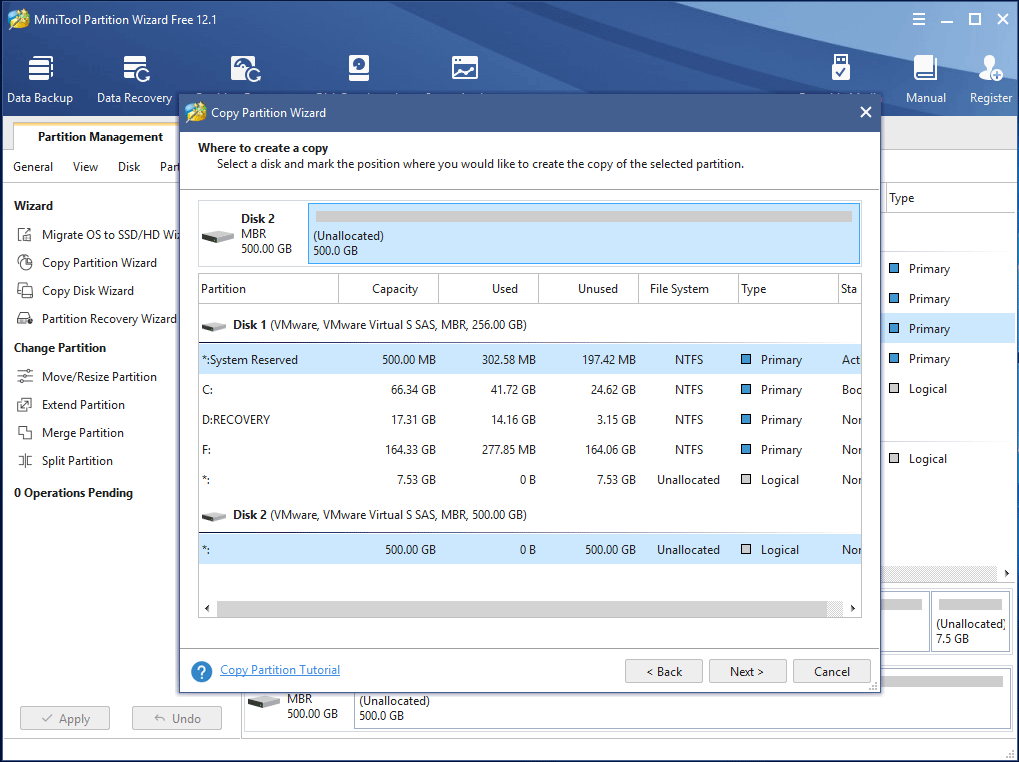1019x762 pixels.
Task: Select the 7.53 GB unallocated row
Action: 530,479
